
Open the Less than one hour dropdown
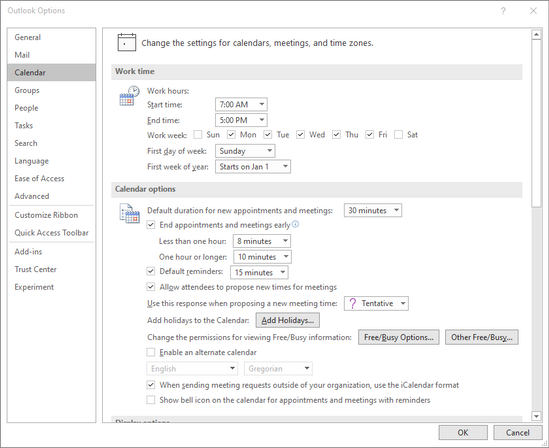[x=262, y=241]
